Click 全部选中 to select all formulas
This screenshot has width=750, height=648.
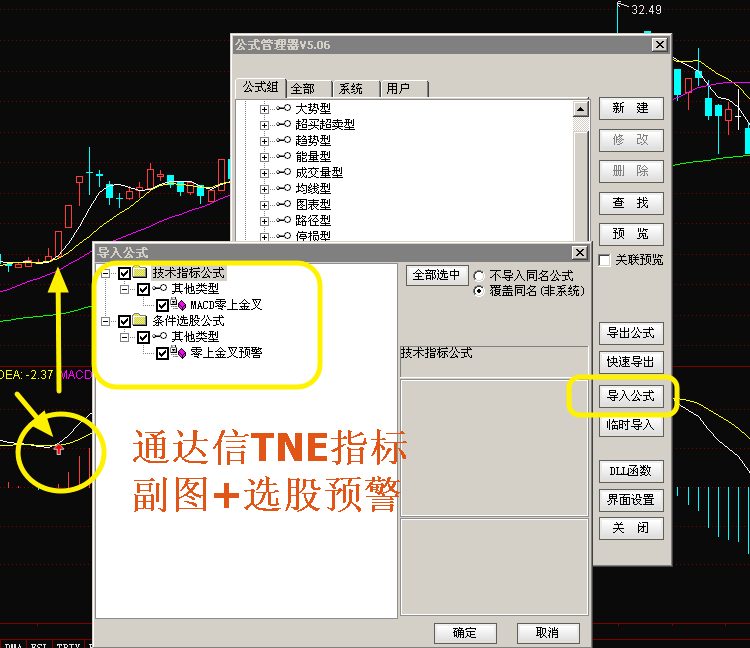click(437, 275)
